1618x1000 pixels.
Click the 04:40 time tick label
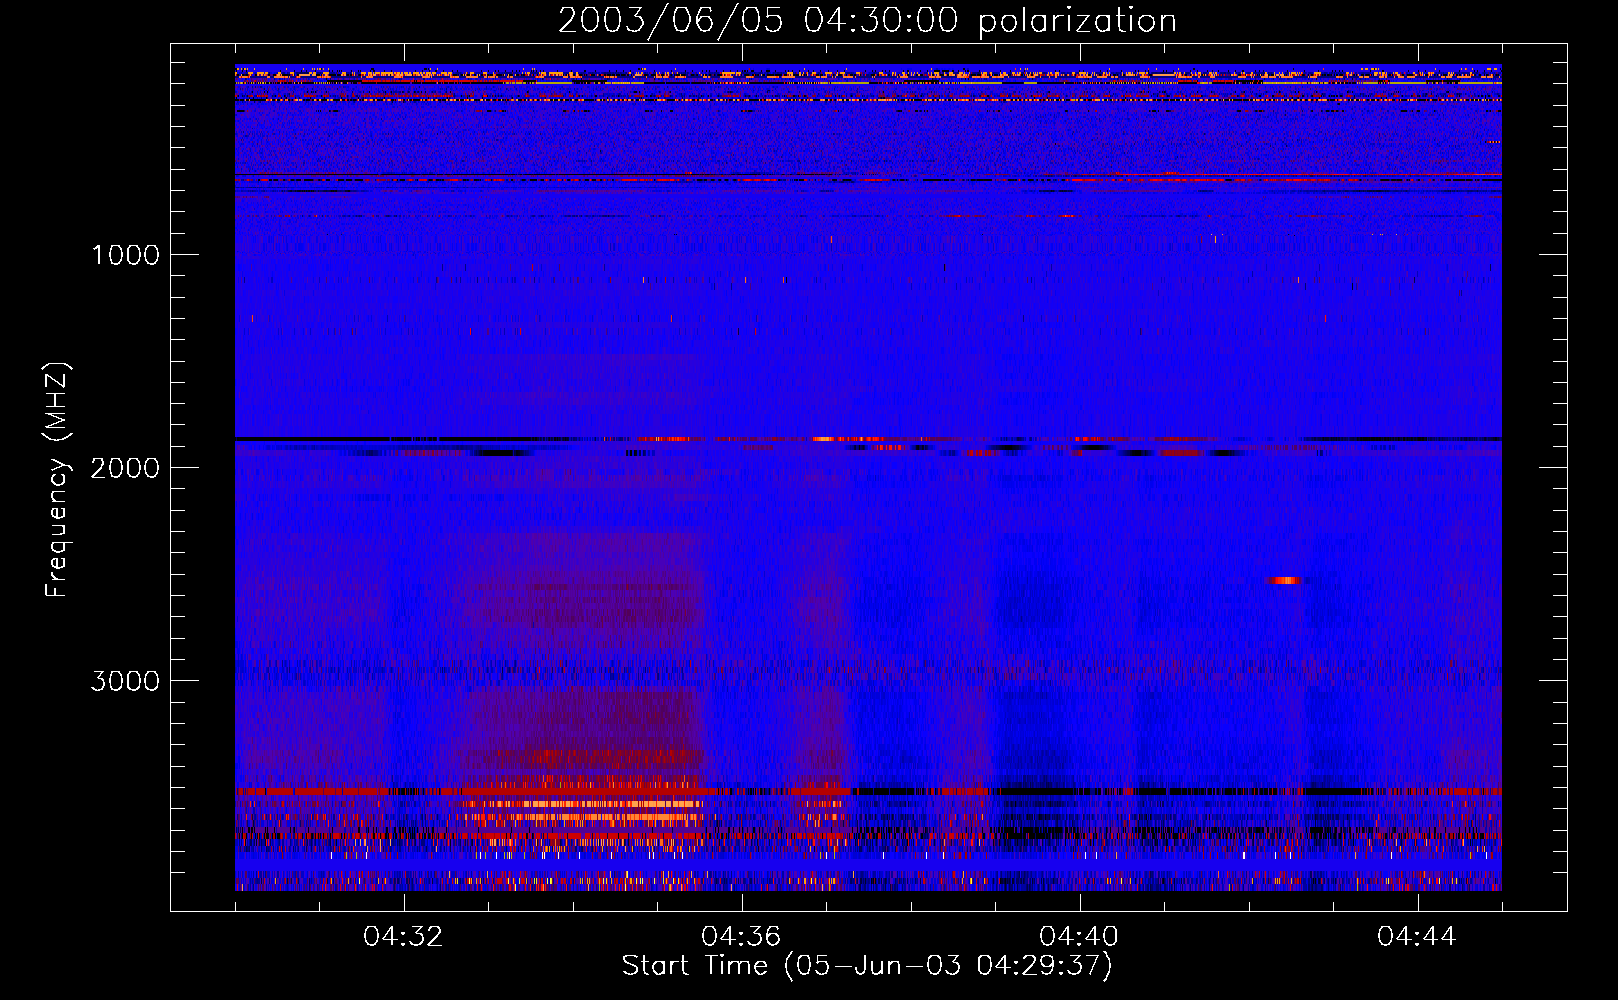click(x=1079, y=937)
